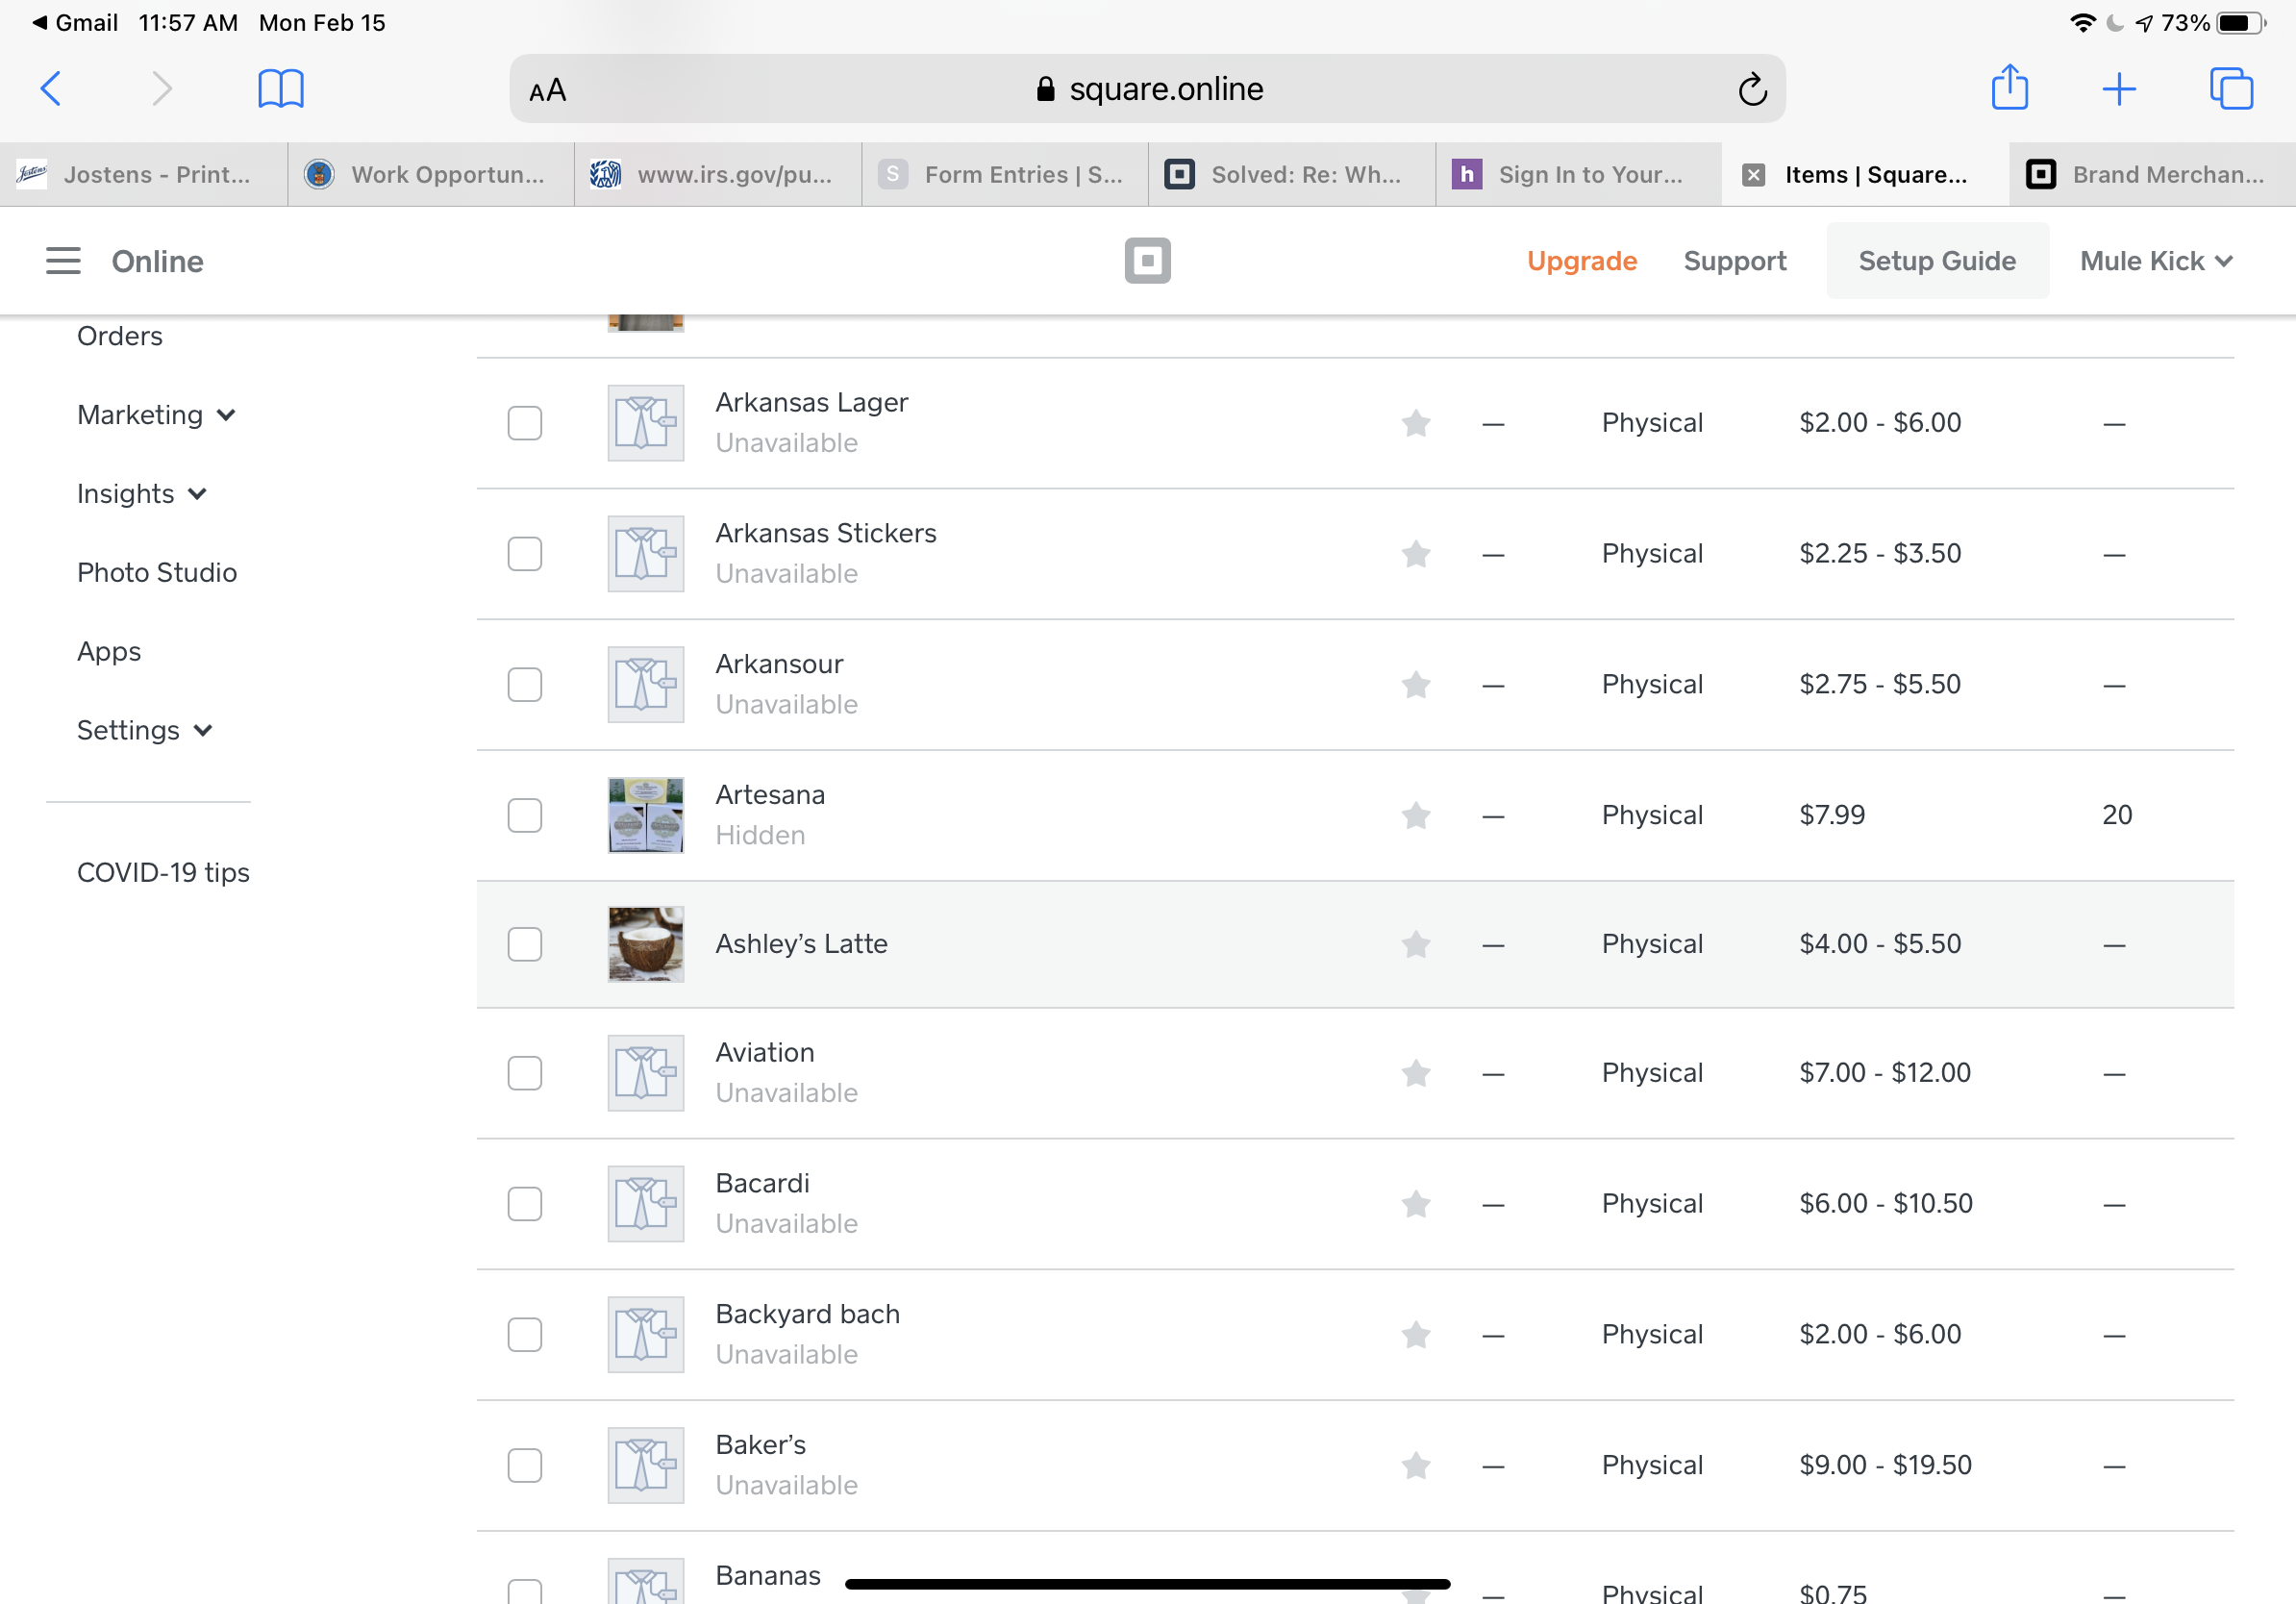Star the Aviation item
The width and height of the screenshot is (2296, 1604).
(1415, 1073)
